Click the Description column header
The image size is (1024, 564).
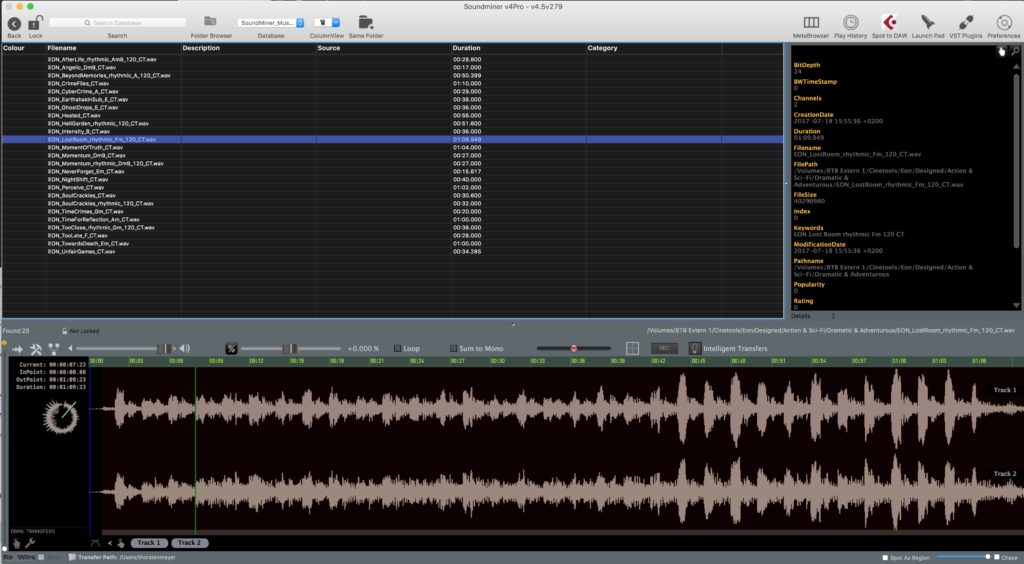(248, 48)
